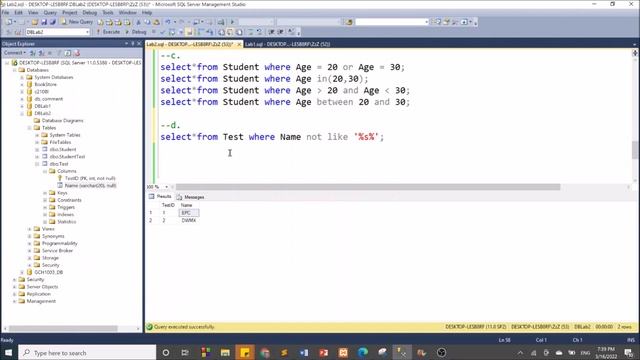640x360 pixels.
Task: Open the Help menu
Action: click(147, 13)
